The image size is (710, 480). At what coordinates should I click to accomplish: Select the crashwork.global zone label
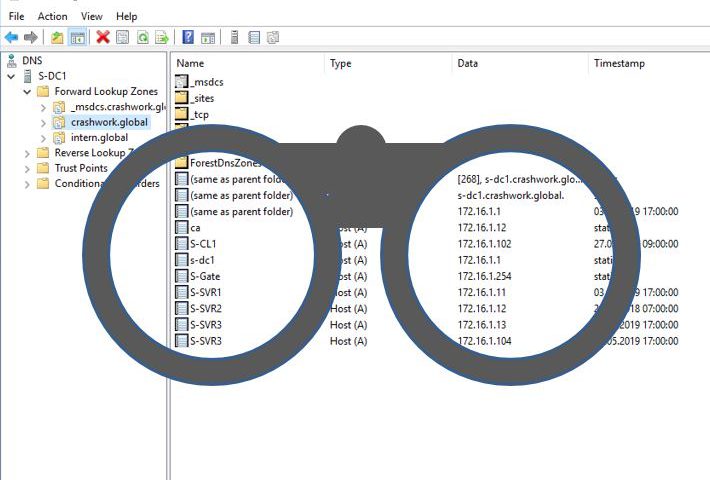coord(109,122)
